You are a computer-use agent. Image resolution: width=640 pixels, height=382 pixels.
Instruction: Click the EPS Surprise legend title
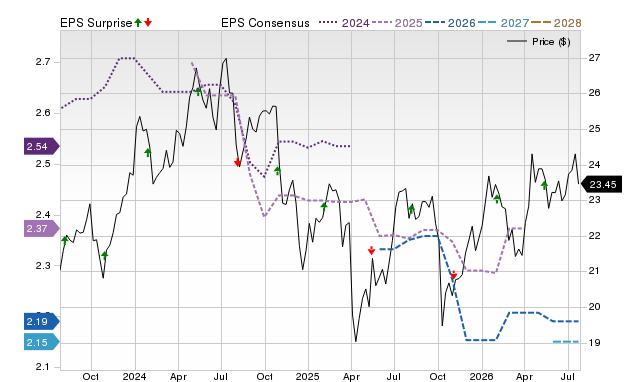click(96, 23)
